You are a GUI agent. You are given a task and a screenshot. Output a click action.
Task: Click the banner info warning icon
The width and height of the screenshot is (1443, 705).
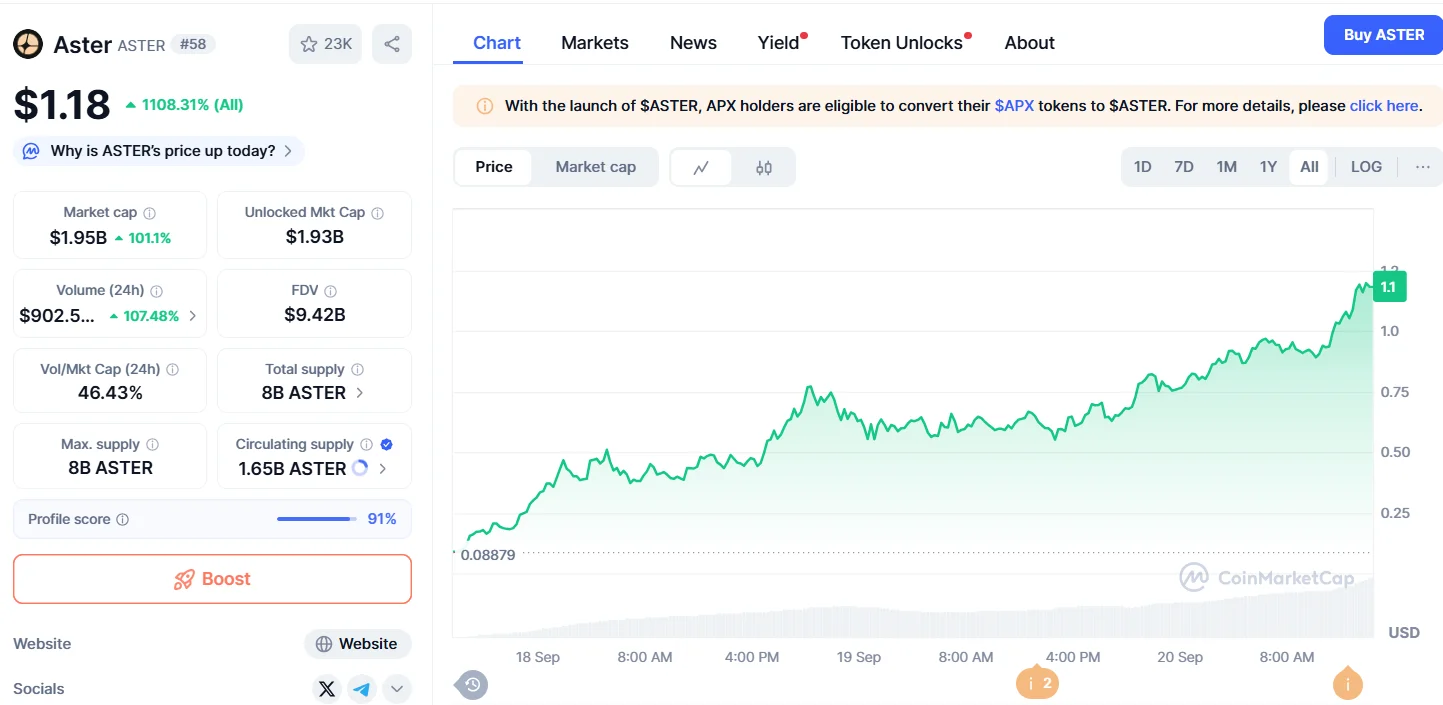tap(484, 106)
